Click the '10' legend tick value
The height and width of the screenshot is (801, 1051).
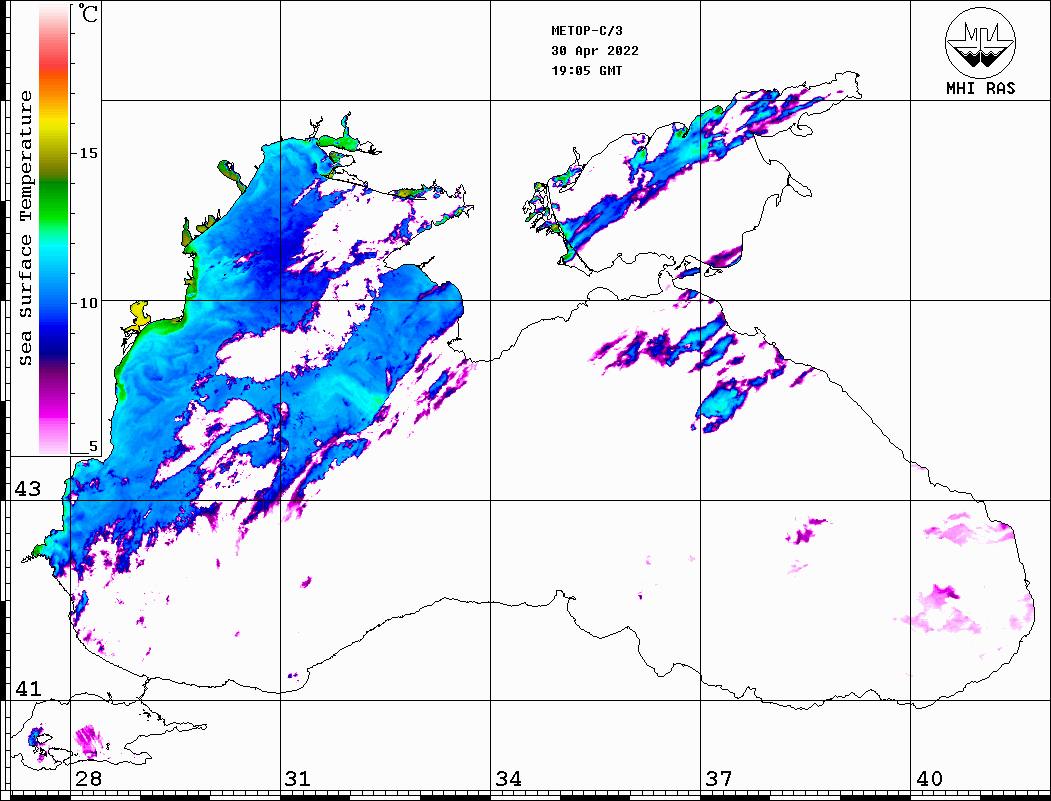(88, 304)
